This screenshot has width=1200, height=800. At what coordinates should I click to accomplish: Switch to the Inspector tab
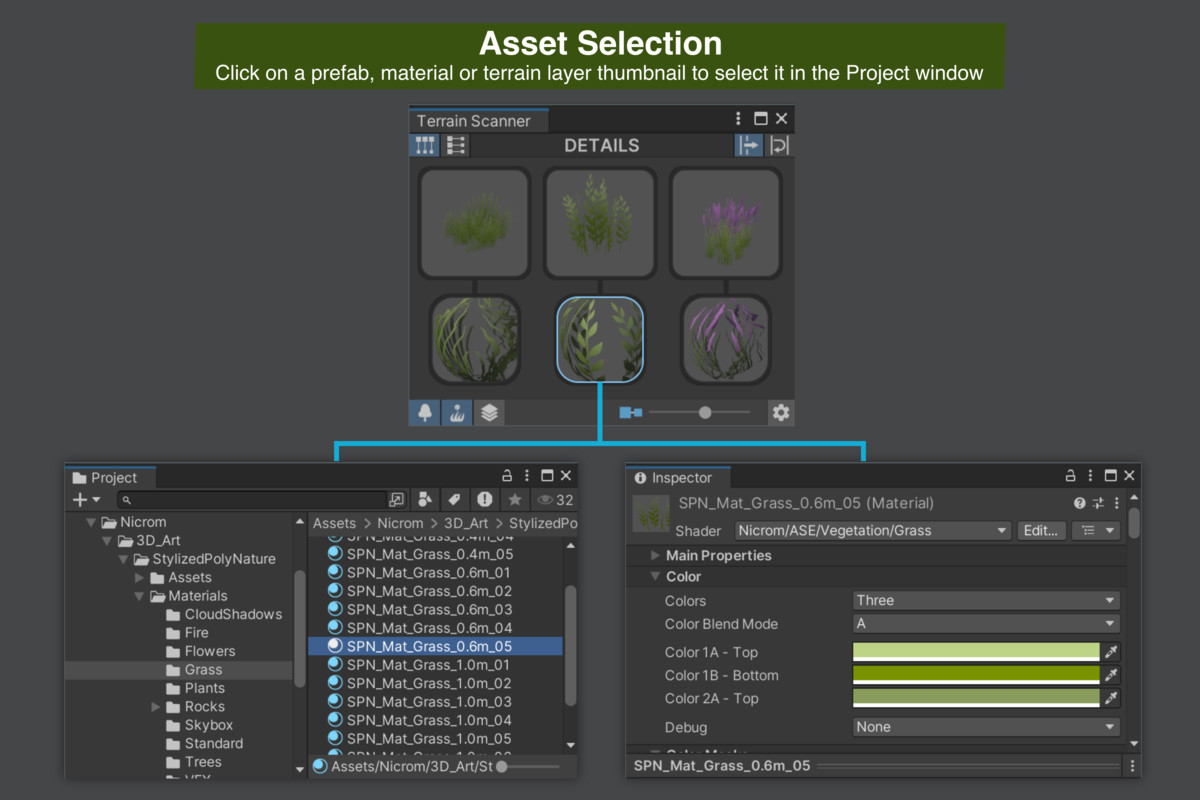click(x=678, y=478)
